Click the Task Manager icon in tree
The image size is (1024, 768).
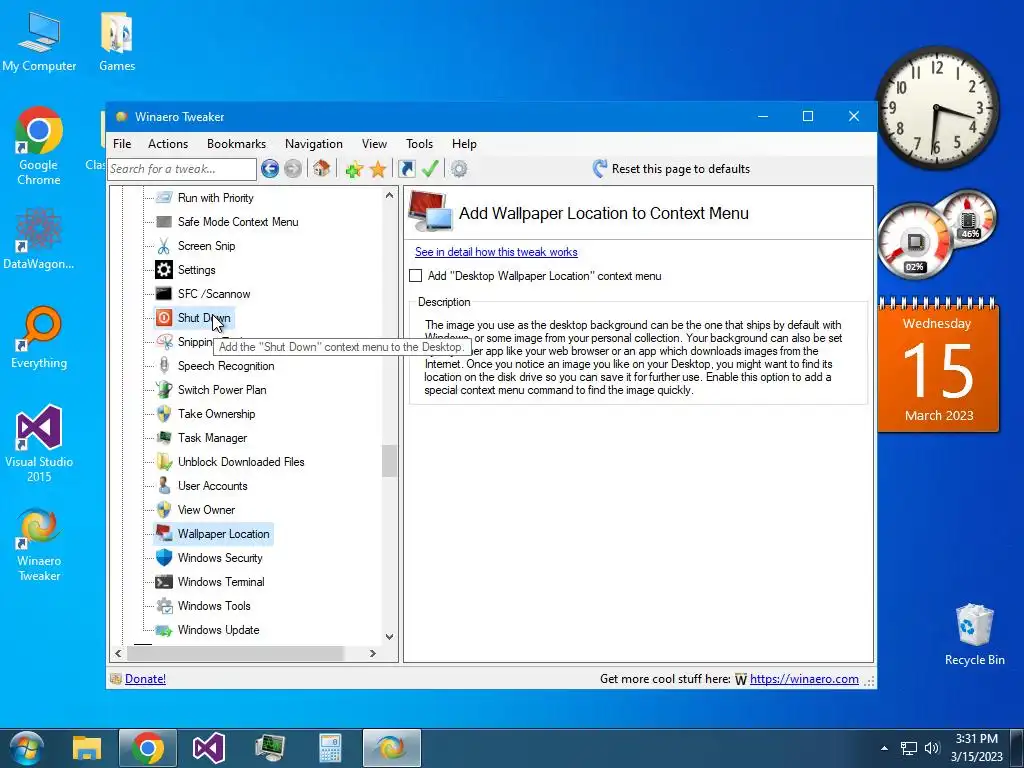(164, 438)
